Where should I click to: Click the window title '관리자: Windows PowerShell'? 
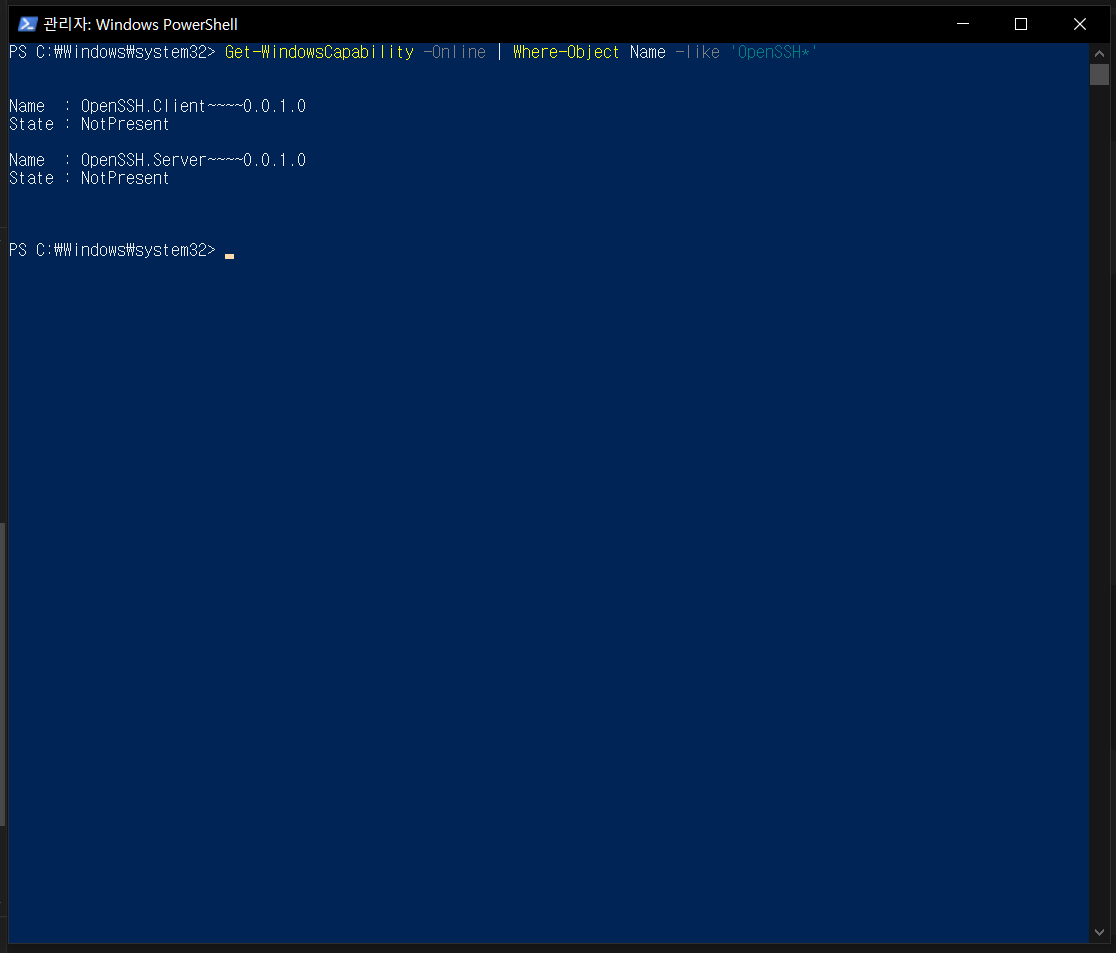[x=140, y=24]
